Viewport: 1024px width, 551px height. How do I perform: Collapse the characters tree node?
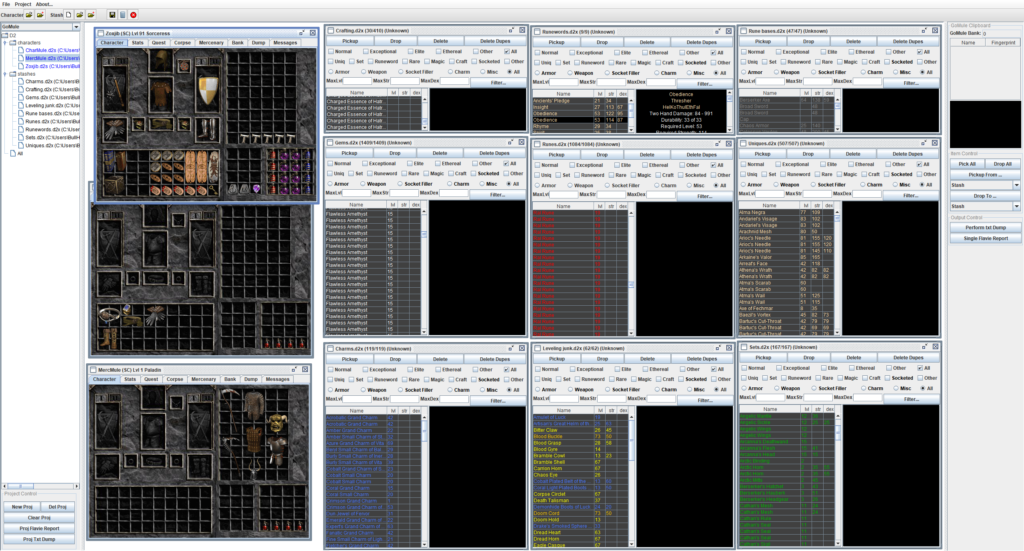(5, 42)
